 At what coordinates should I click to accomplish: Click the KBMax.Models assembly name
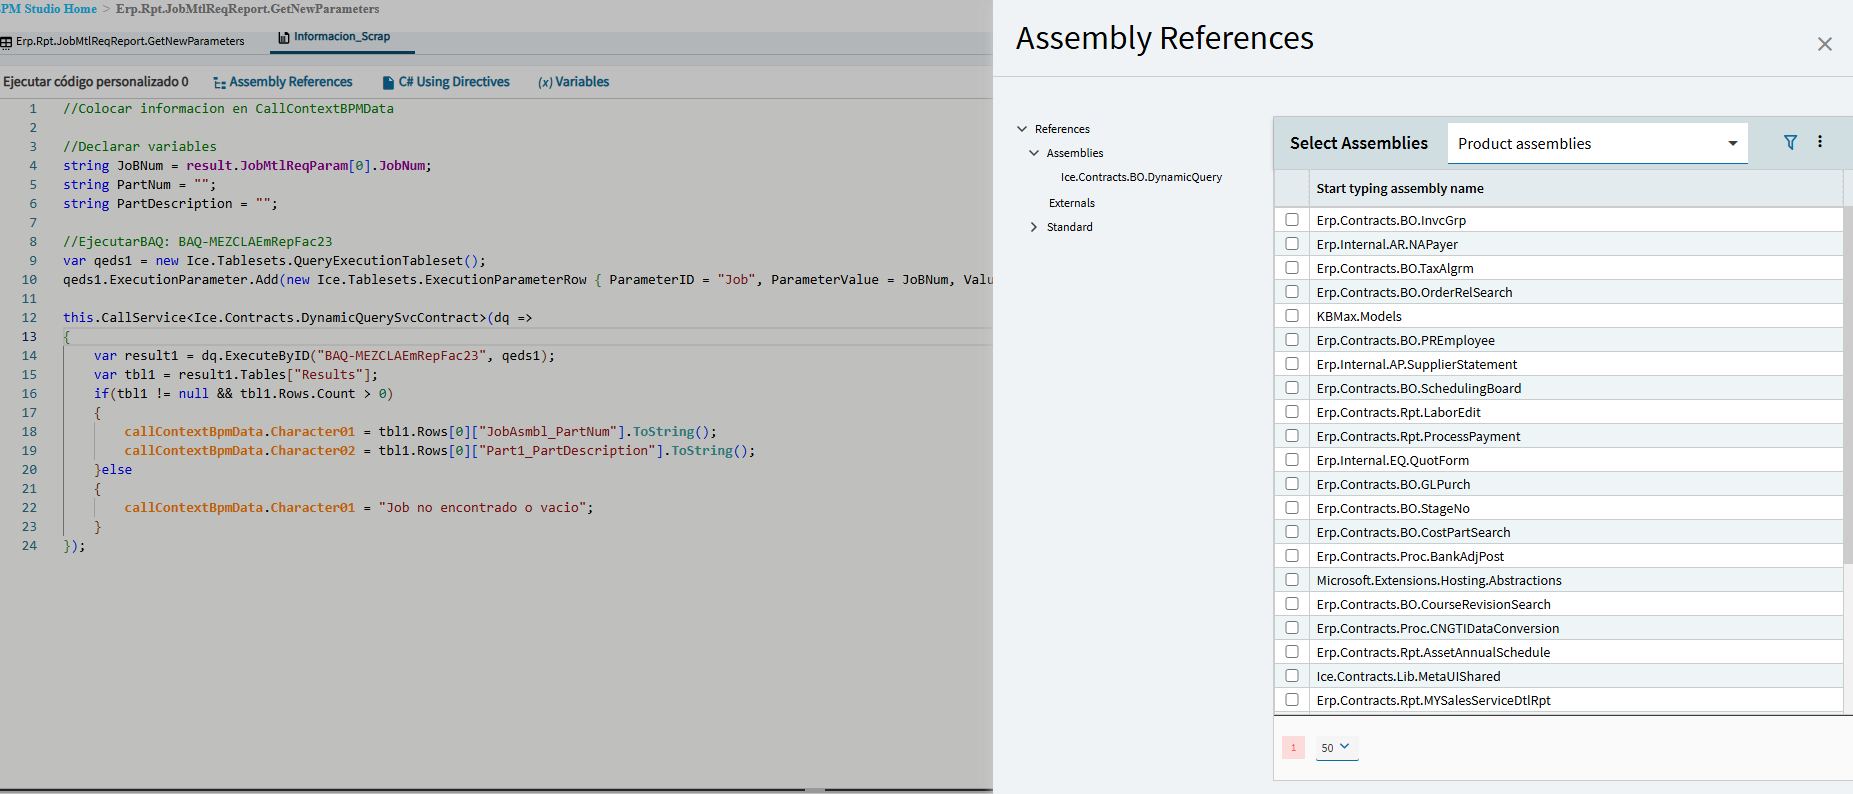(x=1359, y=316)
